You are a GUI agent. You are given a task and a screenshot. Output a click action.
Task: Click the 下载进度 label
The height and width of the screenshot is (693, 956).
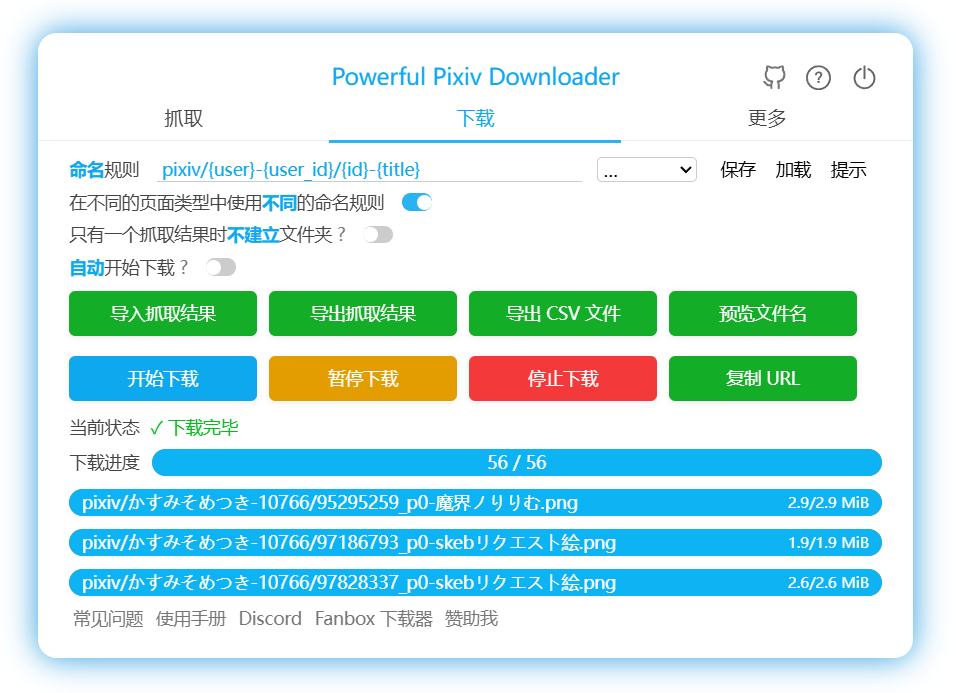(104, 463)
